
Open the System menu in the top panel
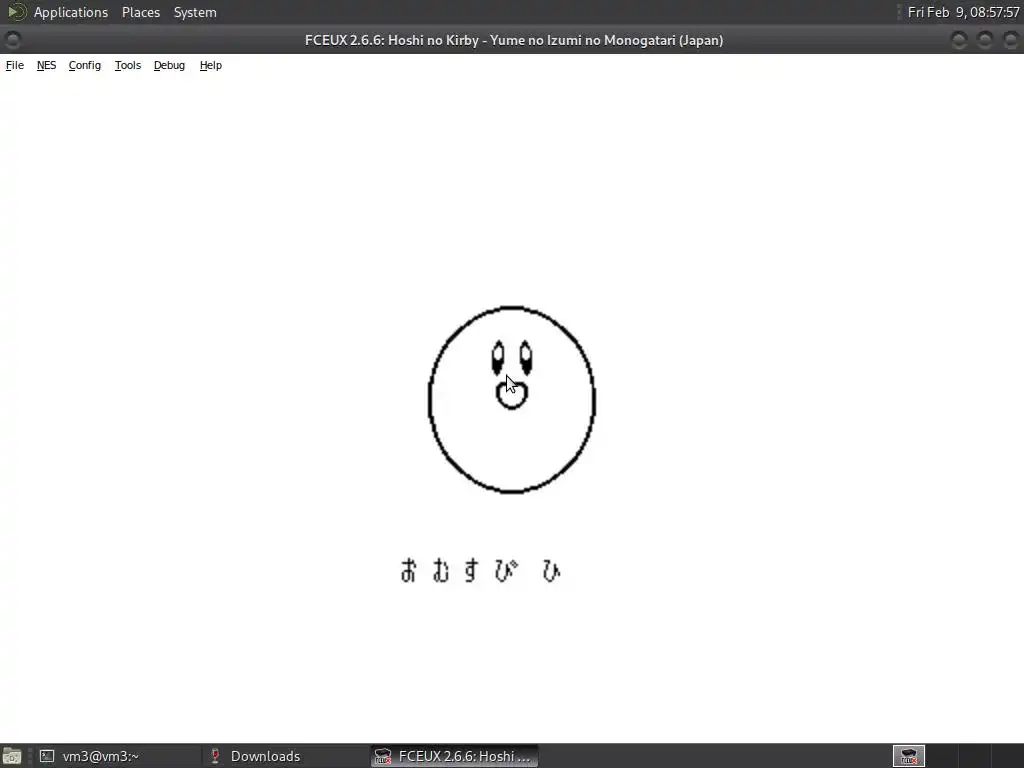click(x=195, y=12)
